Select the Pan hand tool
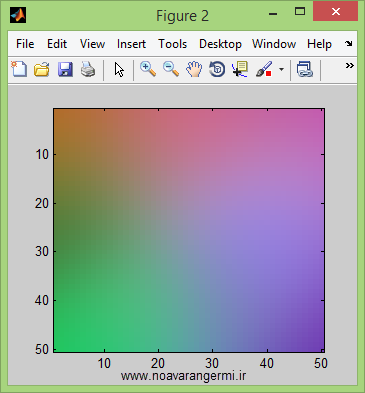365x393 pixels. point(194,70)
